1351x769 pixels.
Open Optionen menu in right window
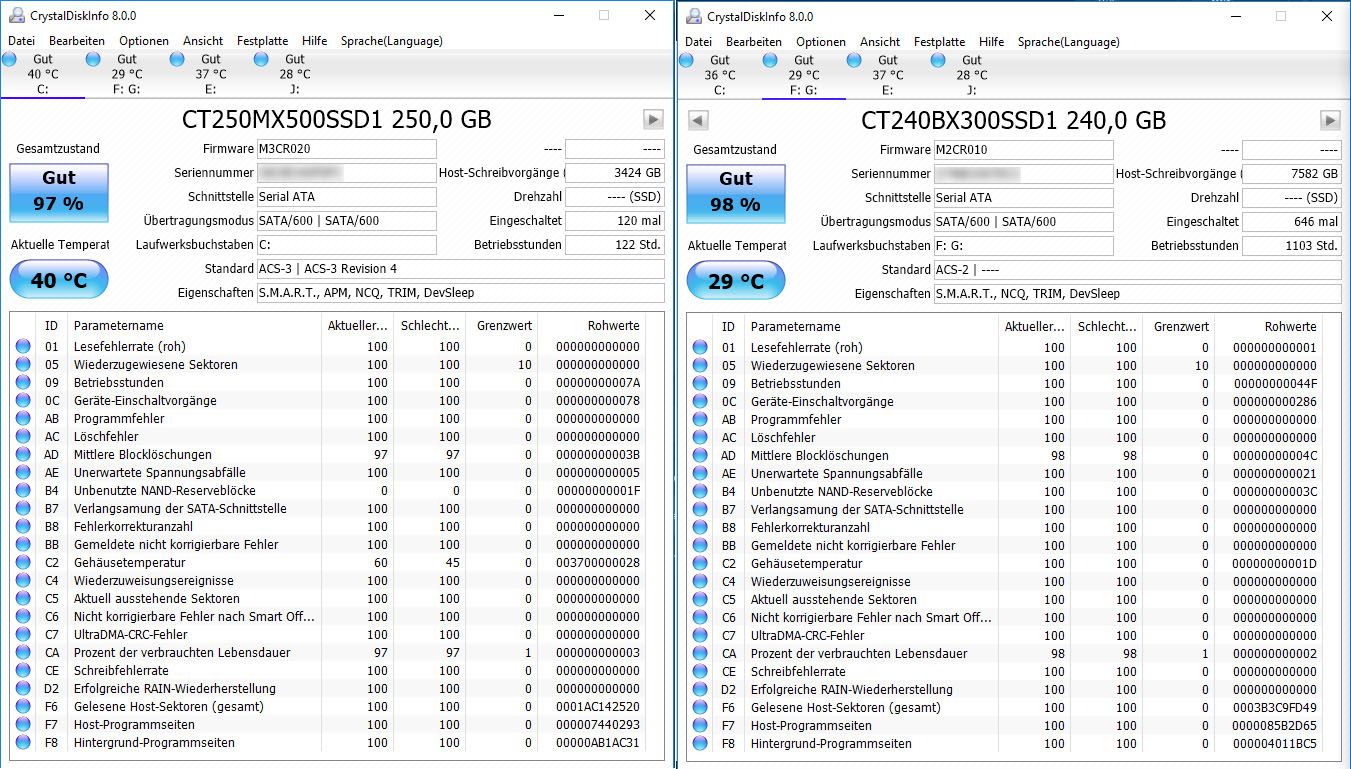(x=821, y=42)
